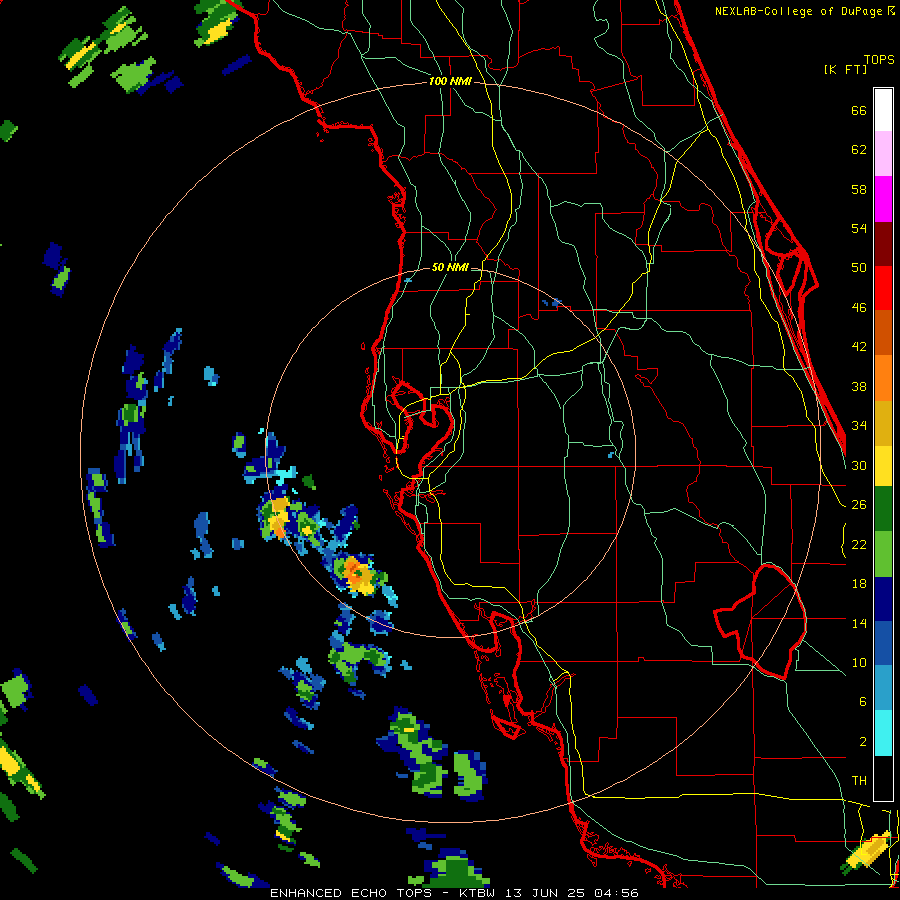
Task: Click the legend value "10"
Action: [859, 662]
